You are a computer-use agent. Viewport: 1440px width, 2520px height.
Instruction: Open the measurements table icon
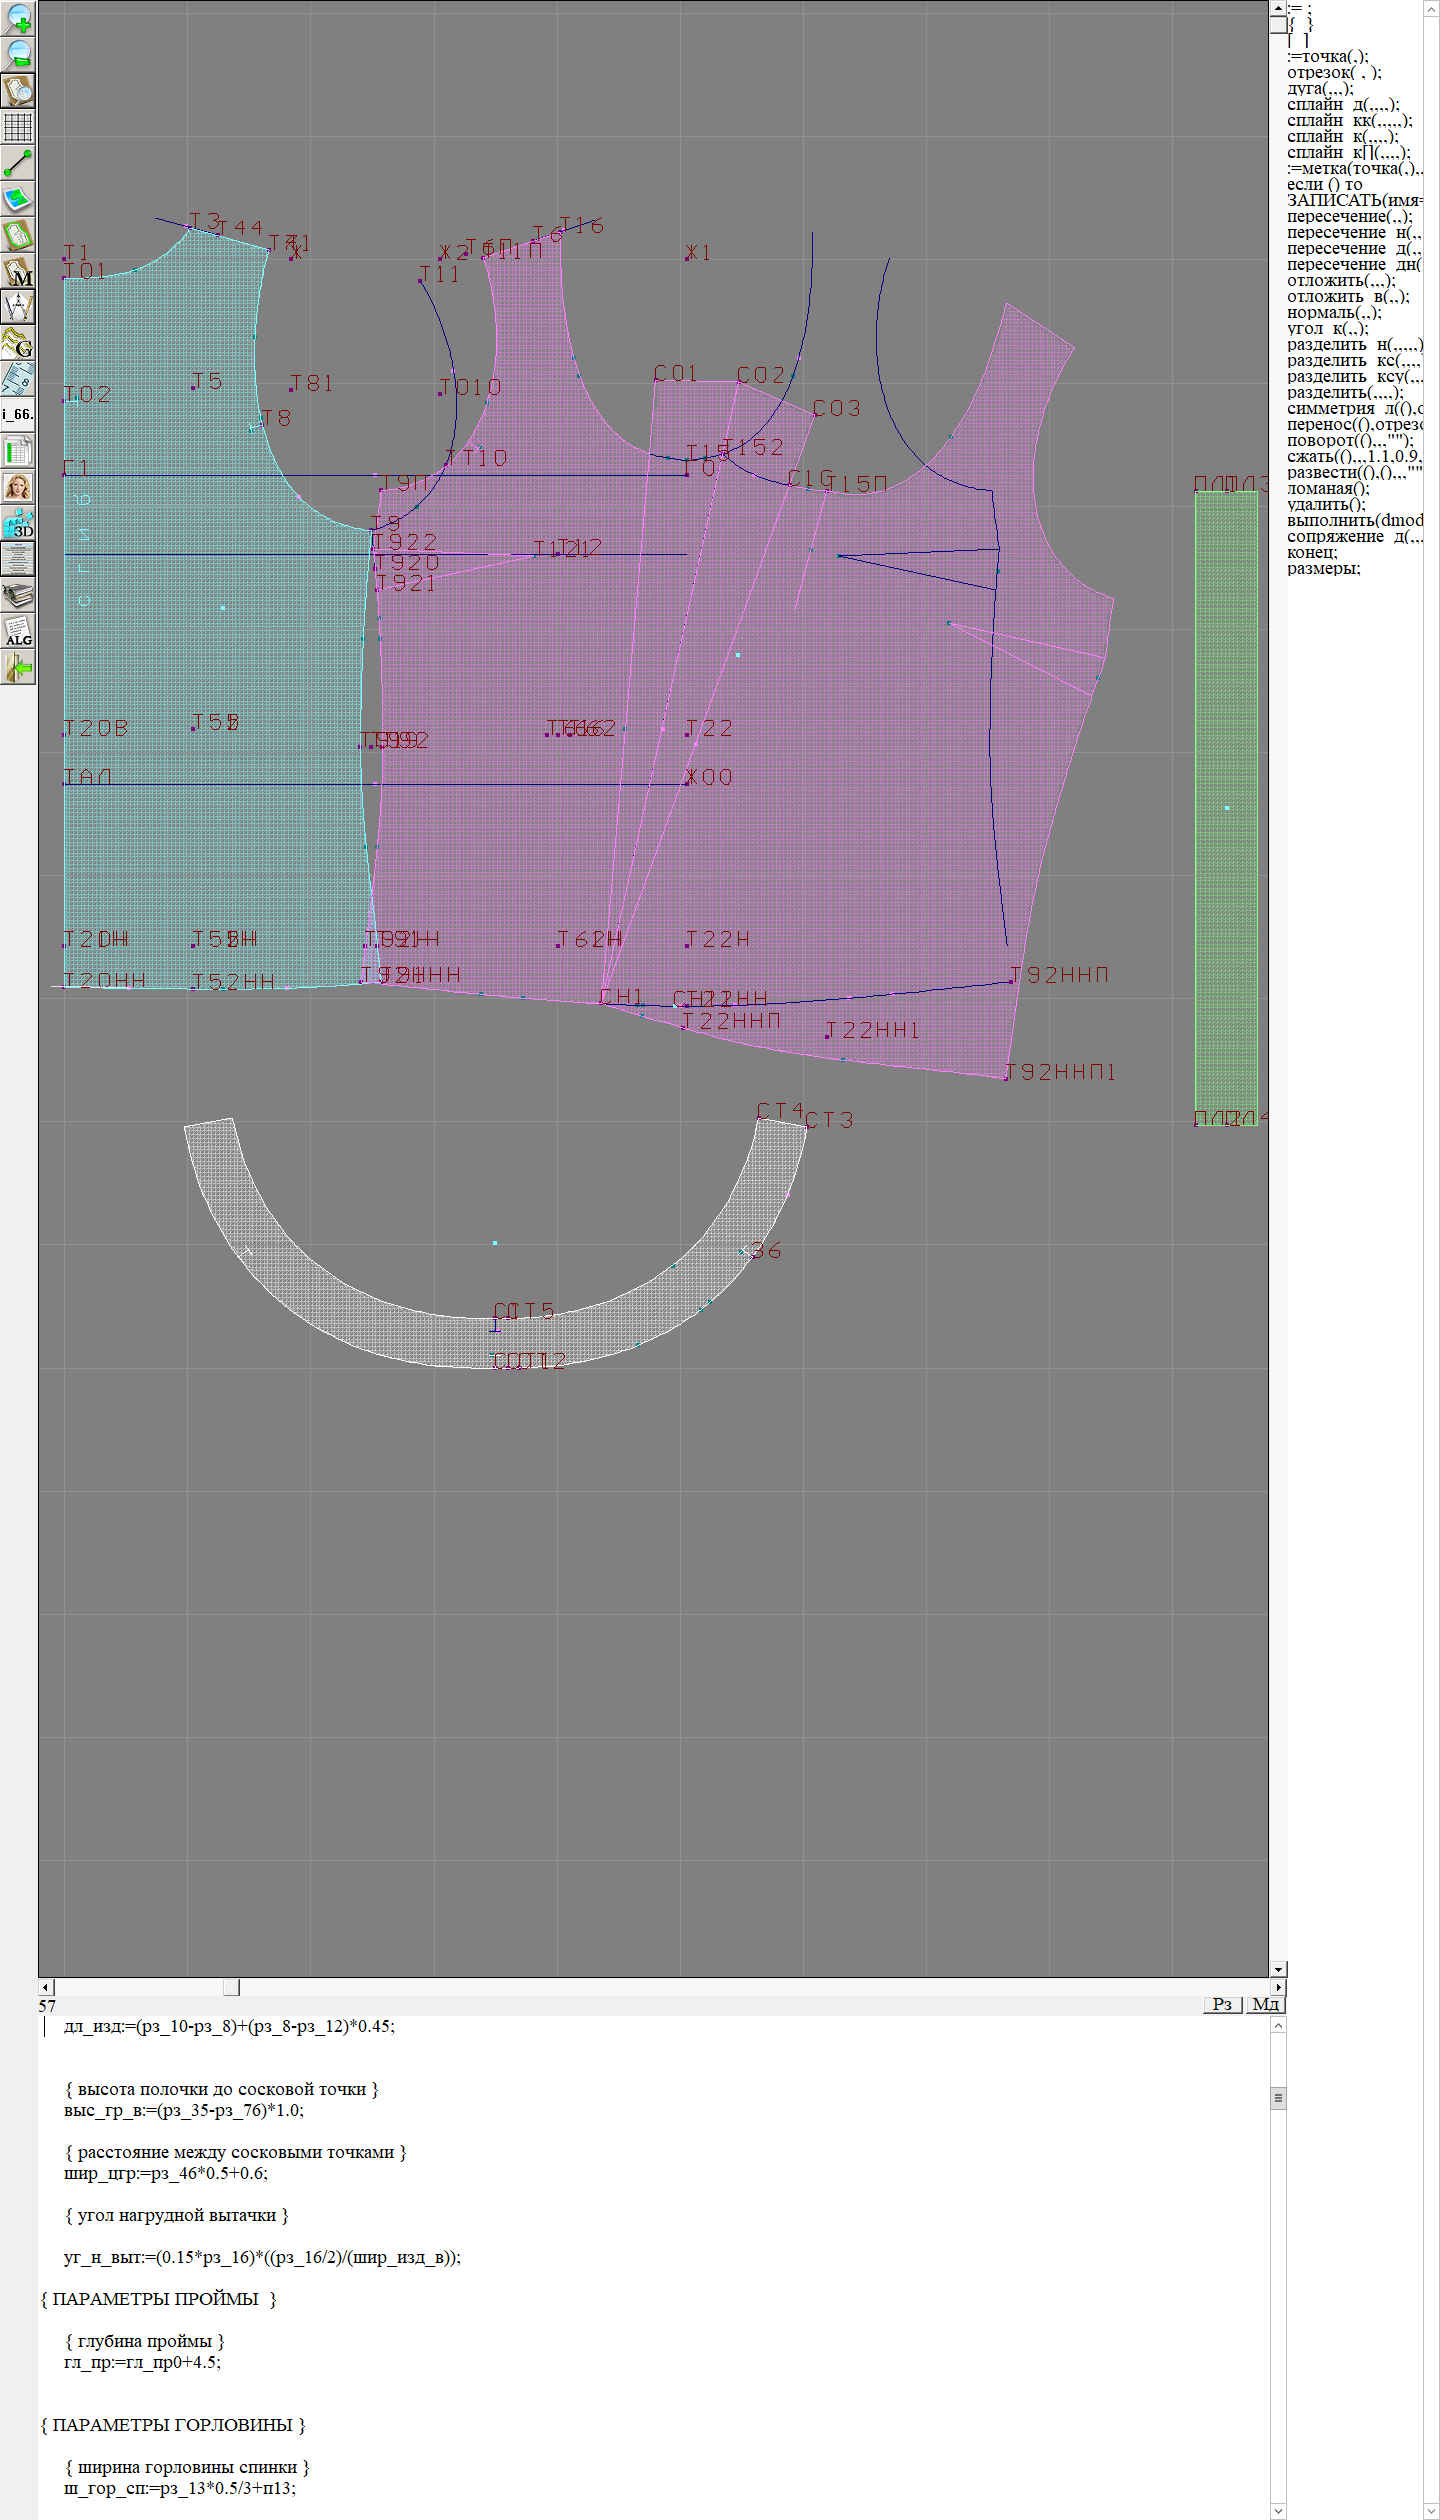(18, 451)
